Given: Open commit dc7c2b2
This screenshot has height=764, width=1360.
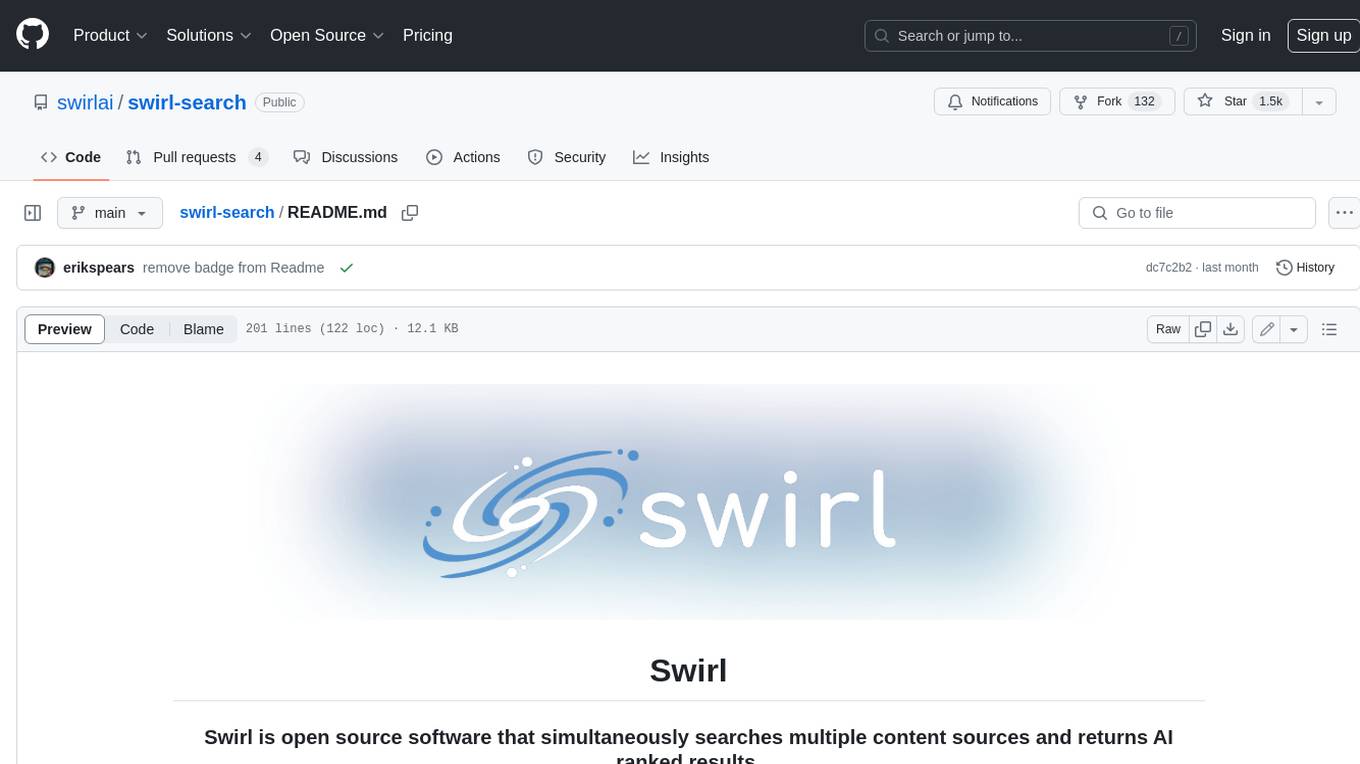Looking at the screenshot, I should tap(1168, 268).
